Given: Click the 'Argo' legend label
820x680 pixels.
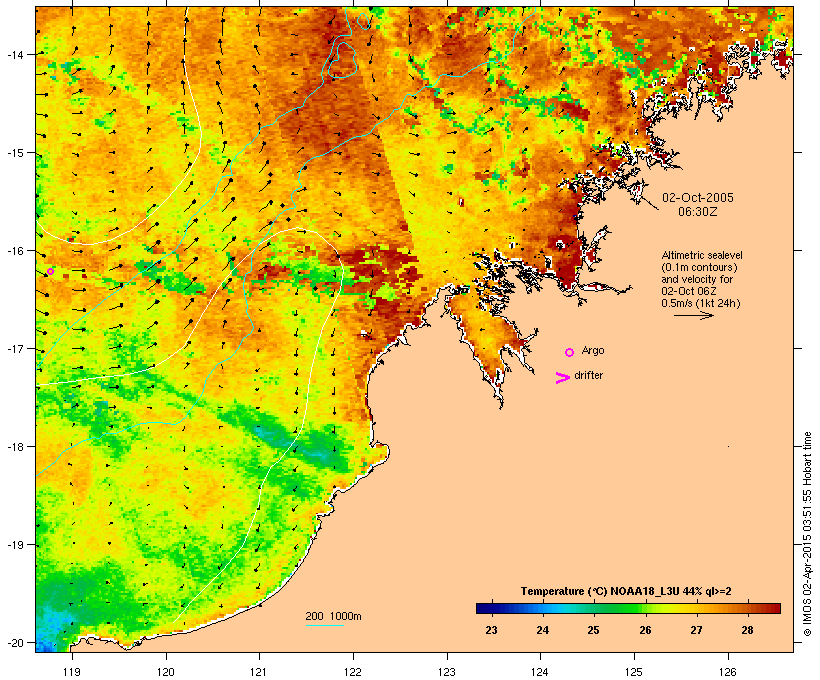Looking at the screenshot, I should point(593,350).
